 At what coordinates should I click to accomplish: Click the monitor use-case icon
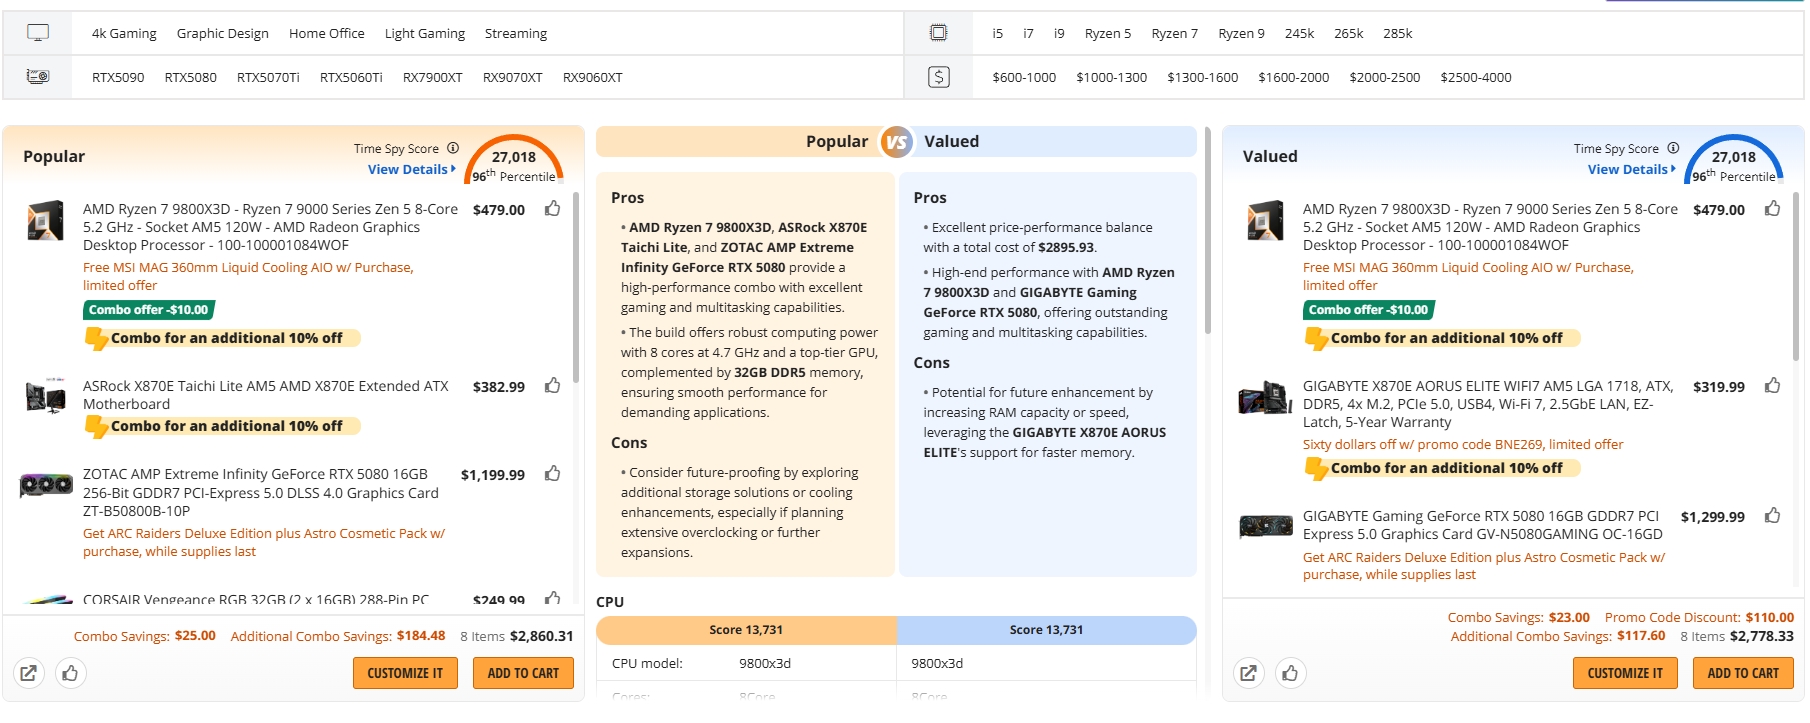coord(38,33)
